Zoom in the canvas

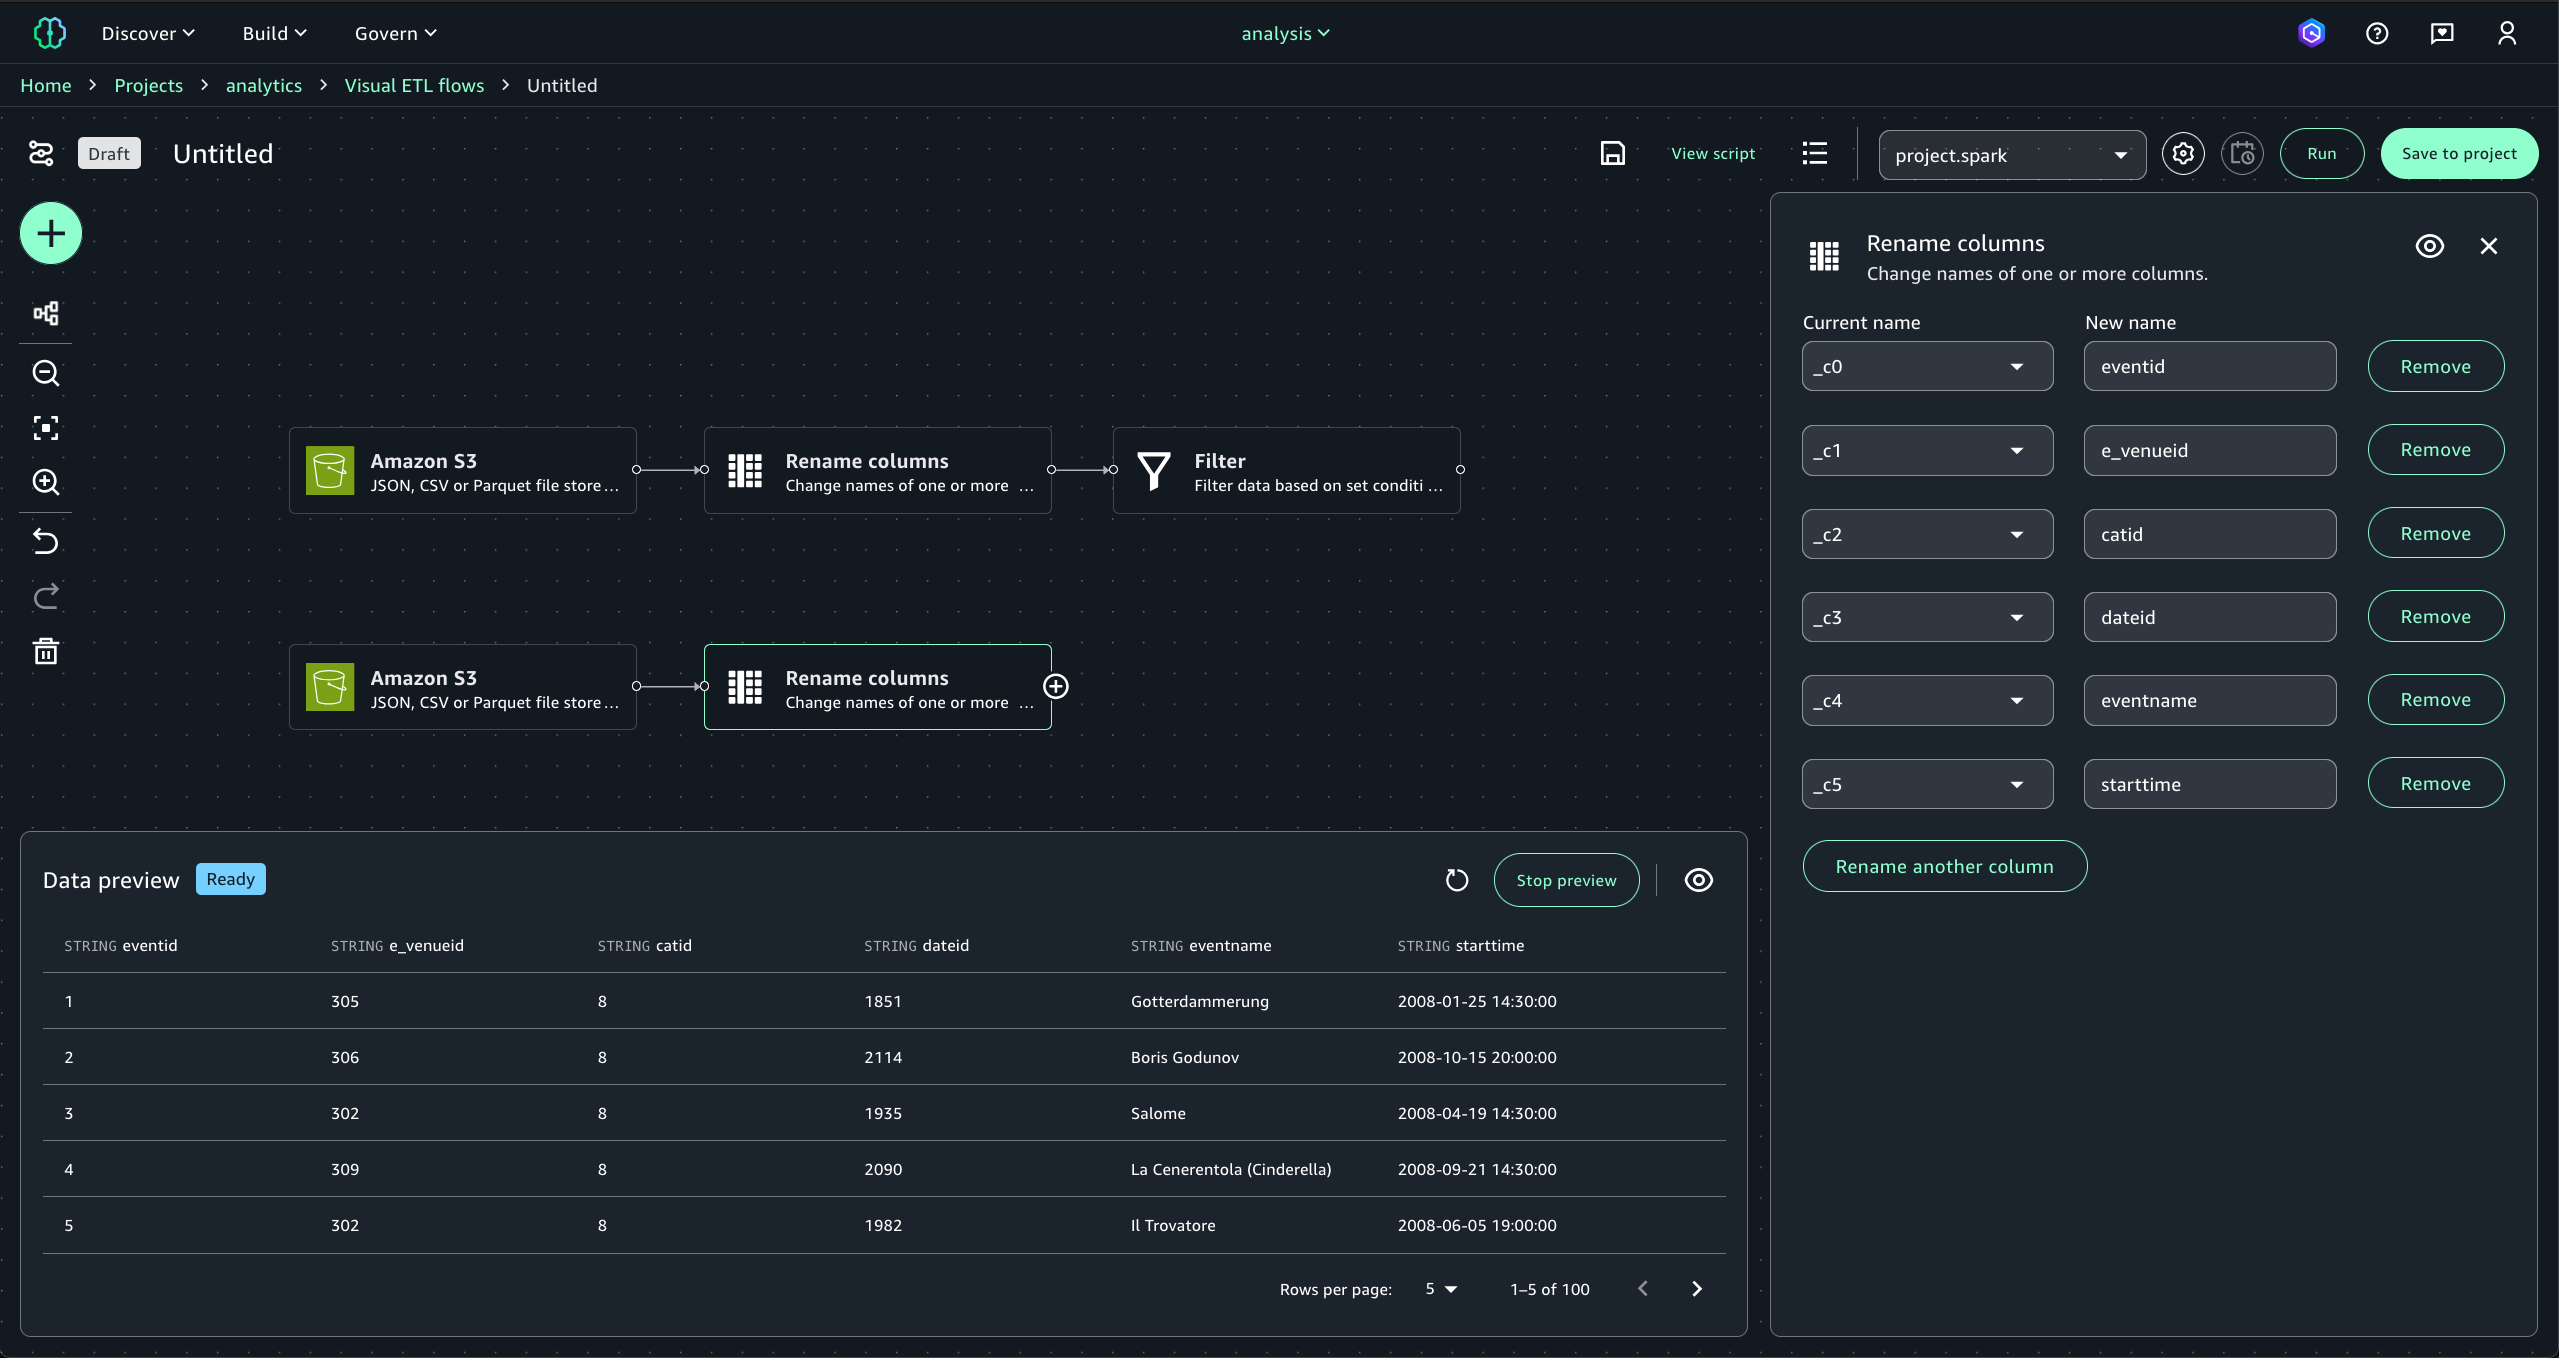point(46,482)
